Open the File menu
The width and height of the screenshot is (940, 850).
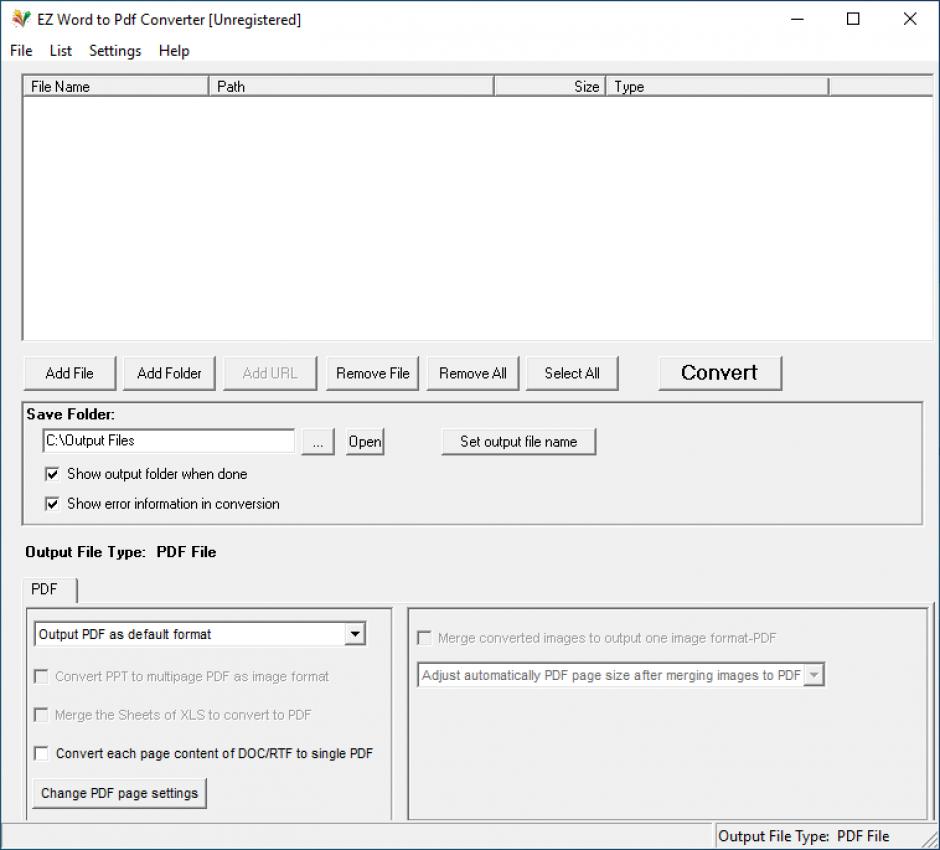21,51
